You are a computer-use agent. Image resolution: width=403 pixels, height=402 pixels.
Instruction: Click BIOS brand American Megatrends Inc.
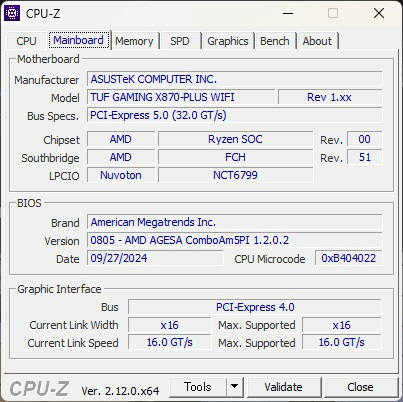[x=234, y=222]
